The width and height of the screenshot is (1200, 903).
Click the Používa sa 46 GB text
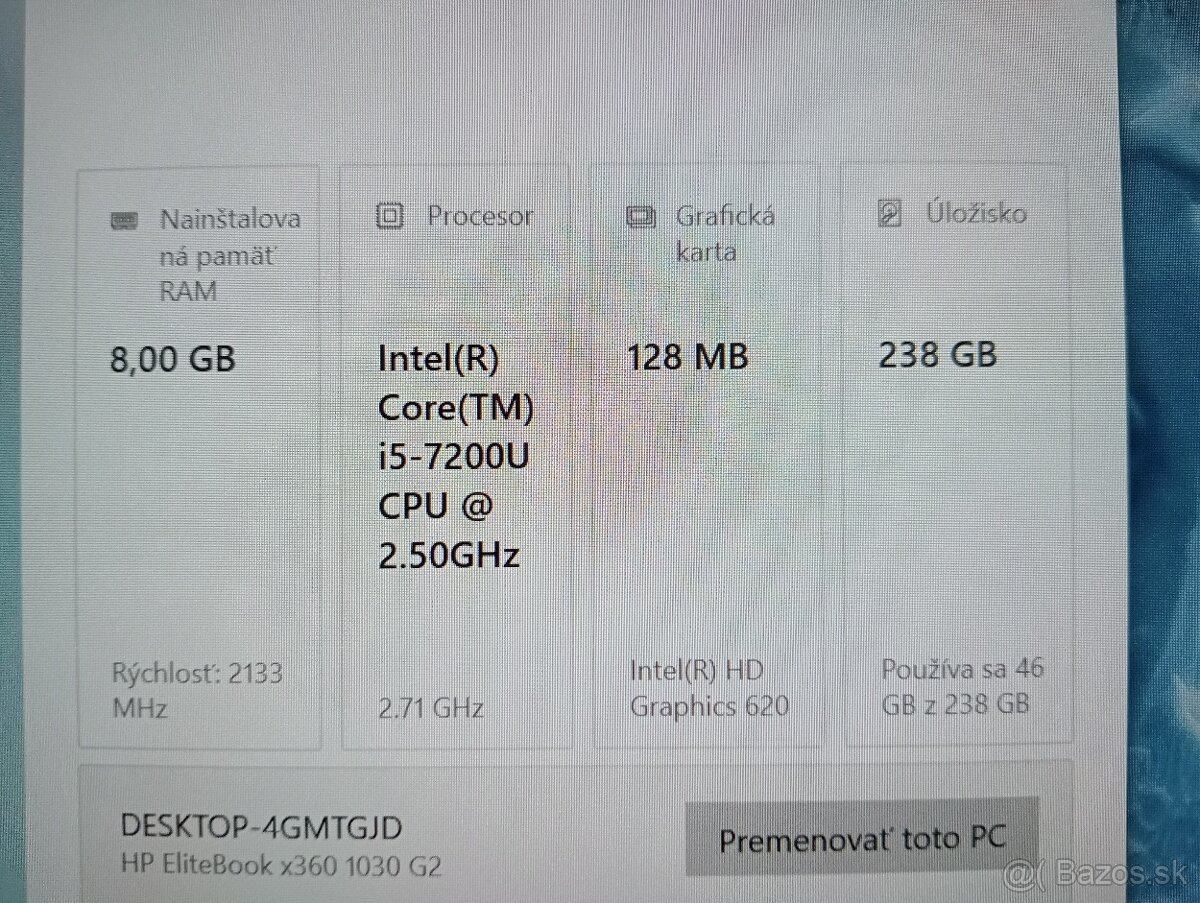pos(962,686)
